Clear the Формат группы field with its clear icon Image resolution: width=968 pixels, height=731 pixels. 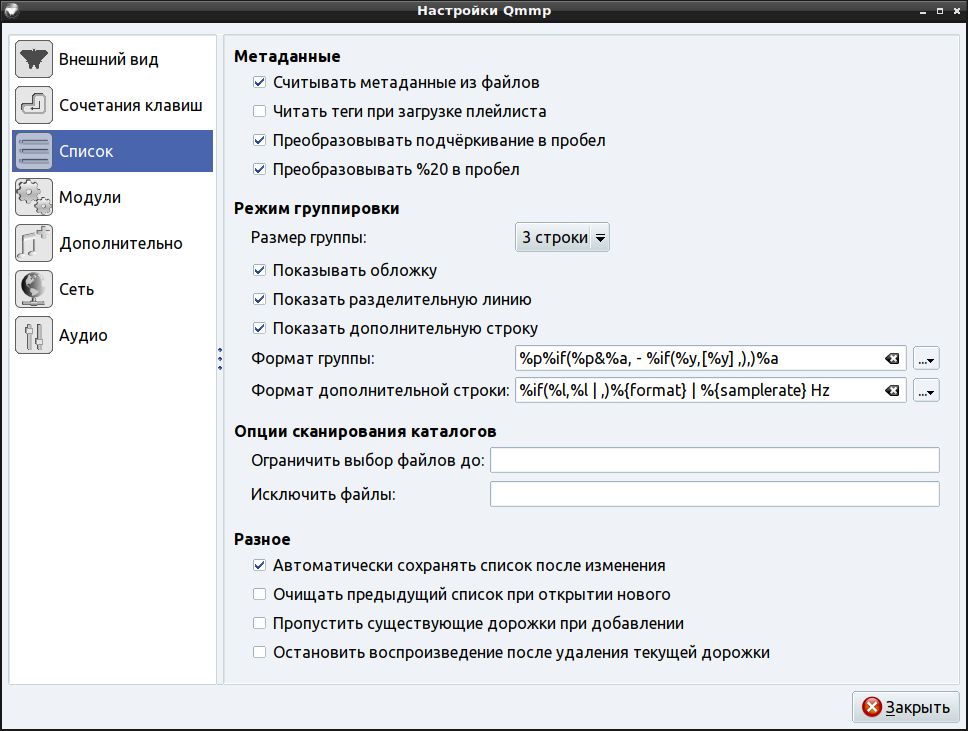point(893,360)
